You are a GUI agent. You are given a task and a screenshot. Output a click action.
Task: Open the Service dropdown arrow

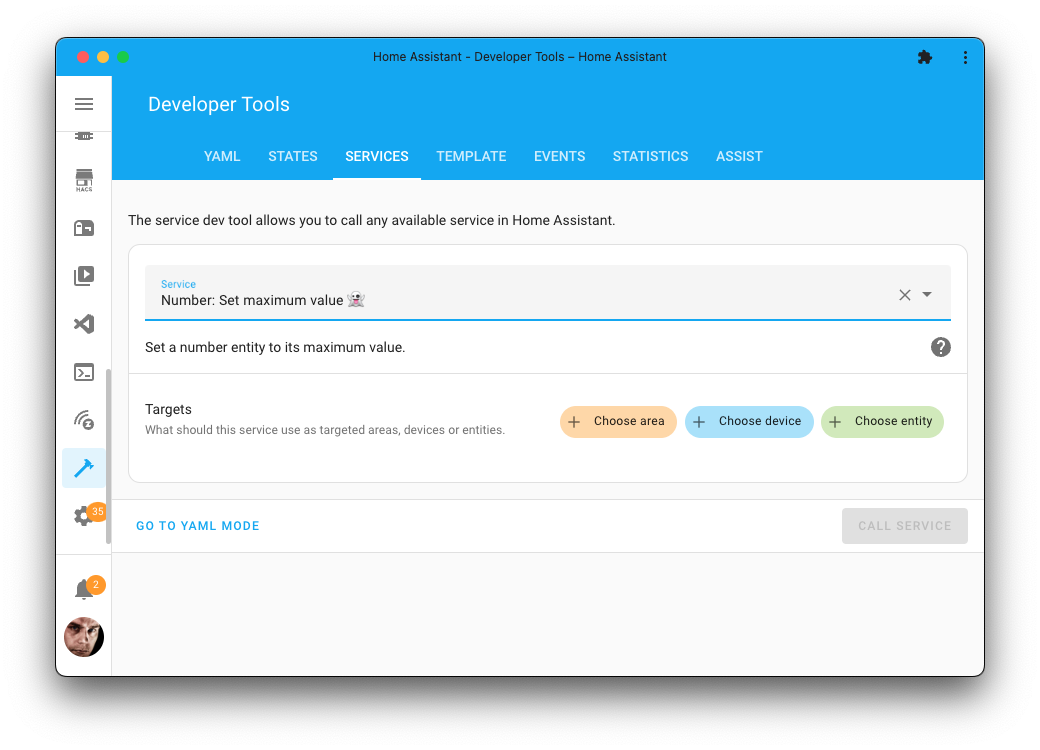click(927, 295)
